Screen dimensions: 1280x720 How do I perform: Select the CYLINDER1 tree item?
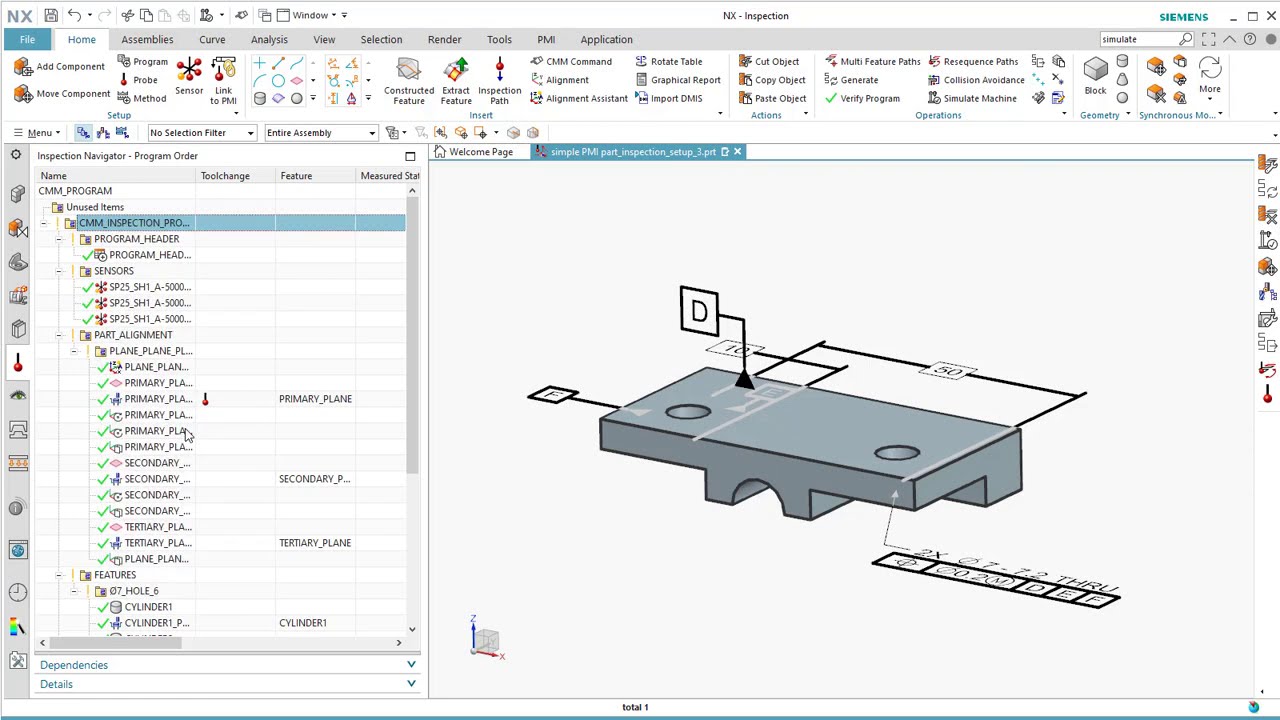148,607
